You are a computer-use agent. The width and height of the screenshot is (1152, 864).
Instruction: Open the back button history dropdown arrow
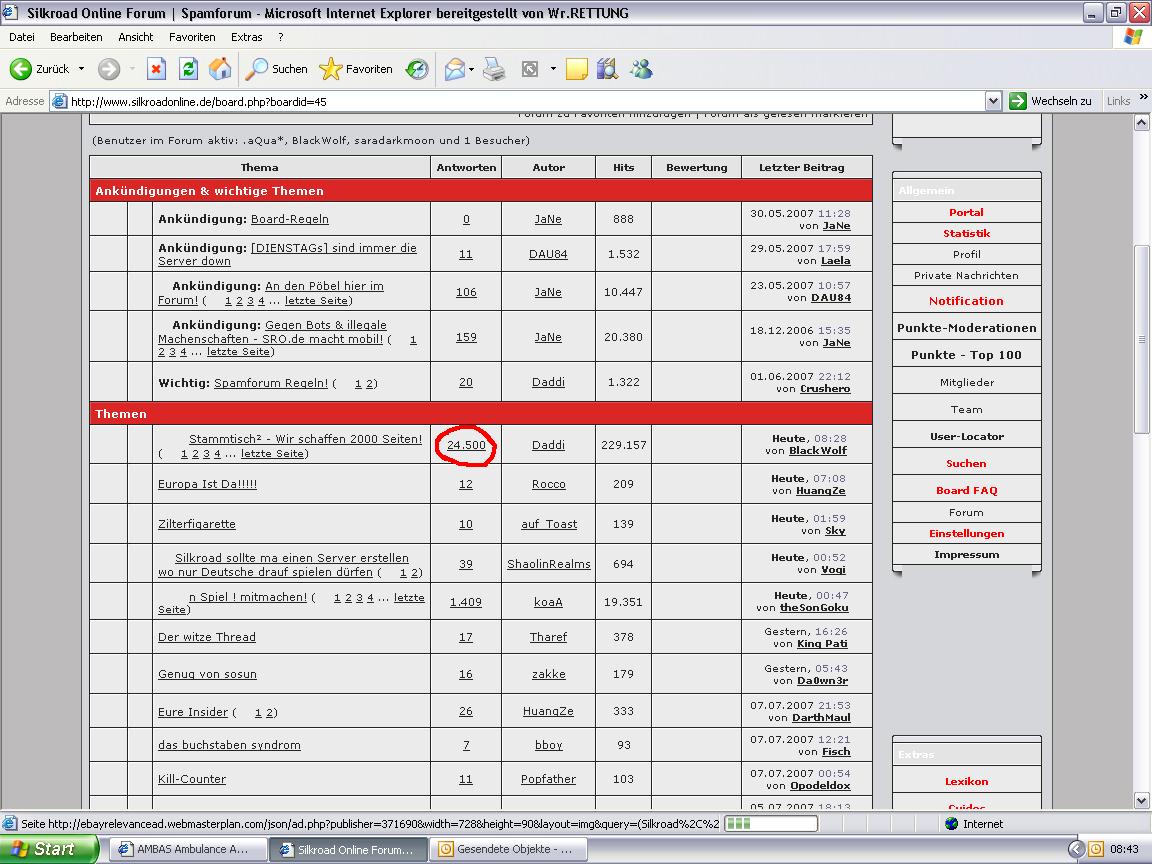pos(82,69)
